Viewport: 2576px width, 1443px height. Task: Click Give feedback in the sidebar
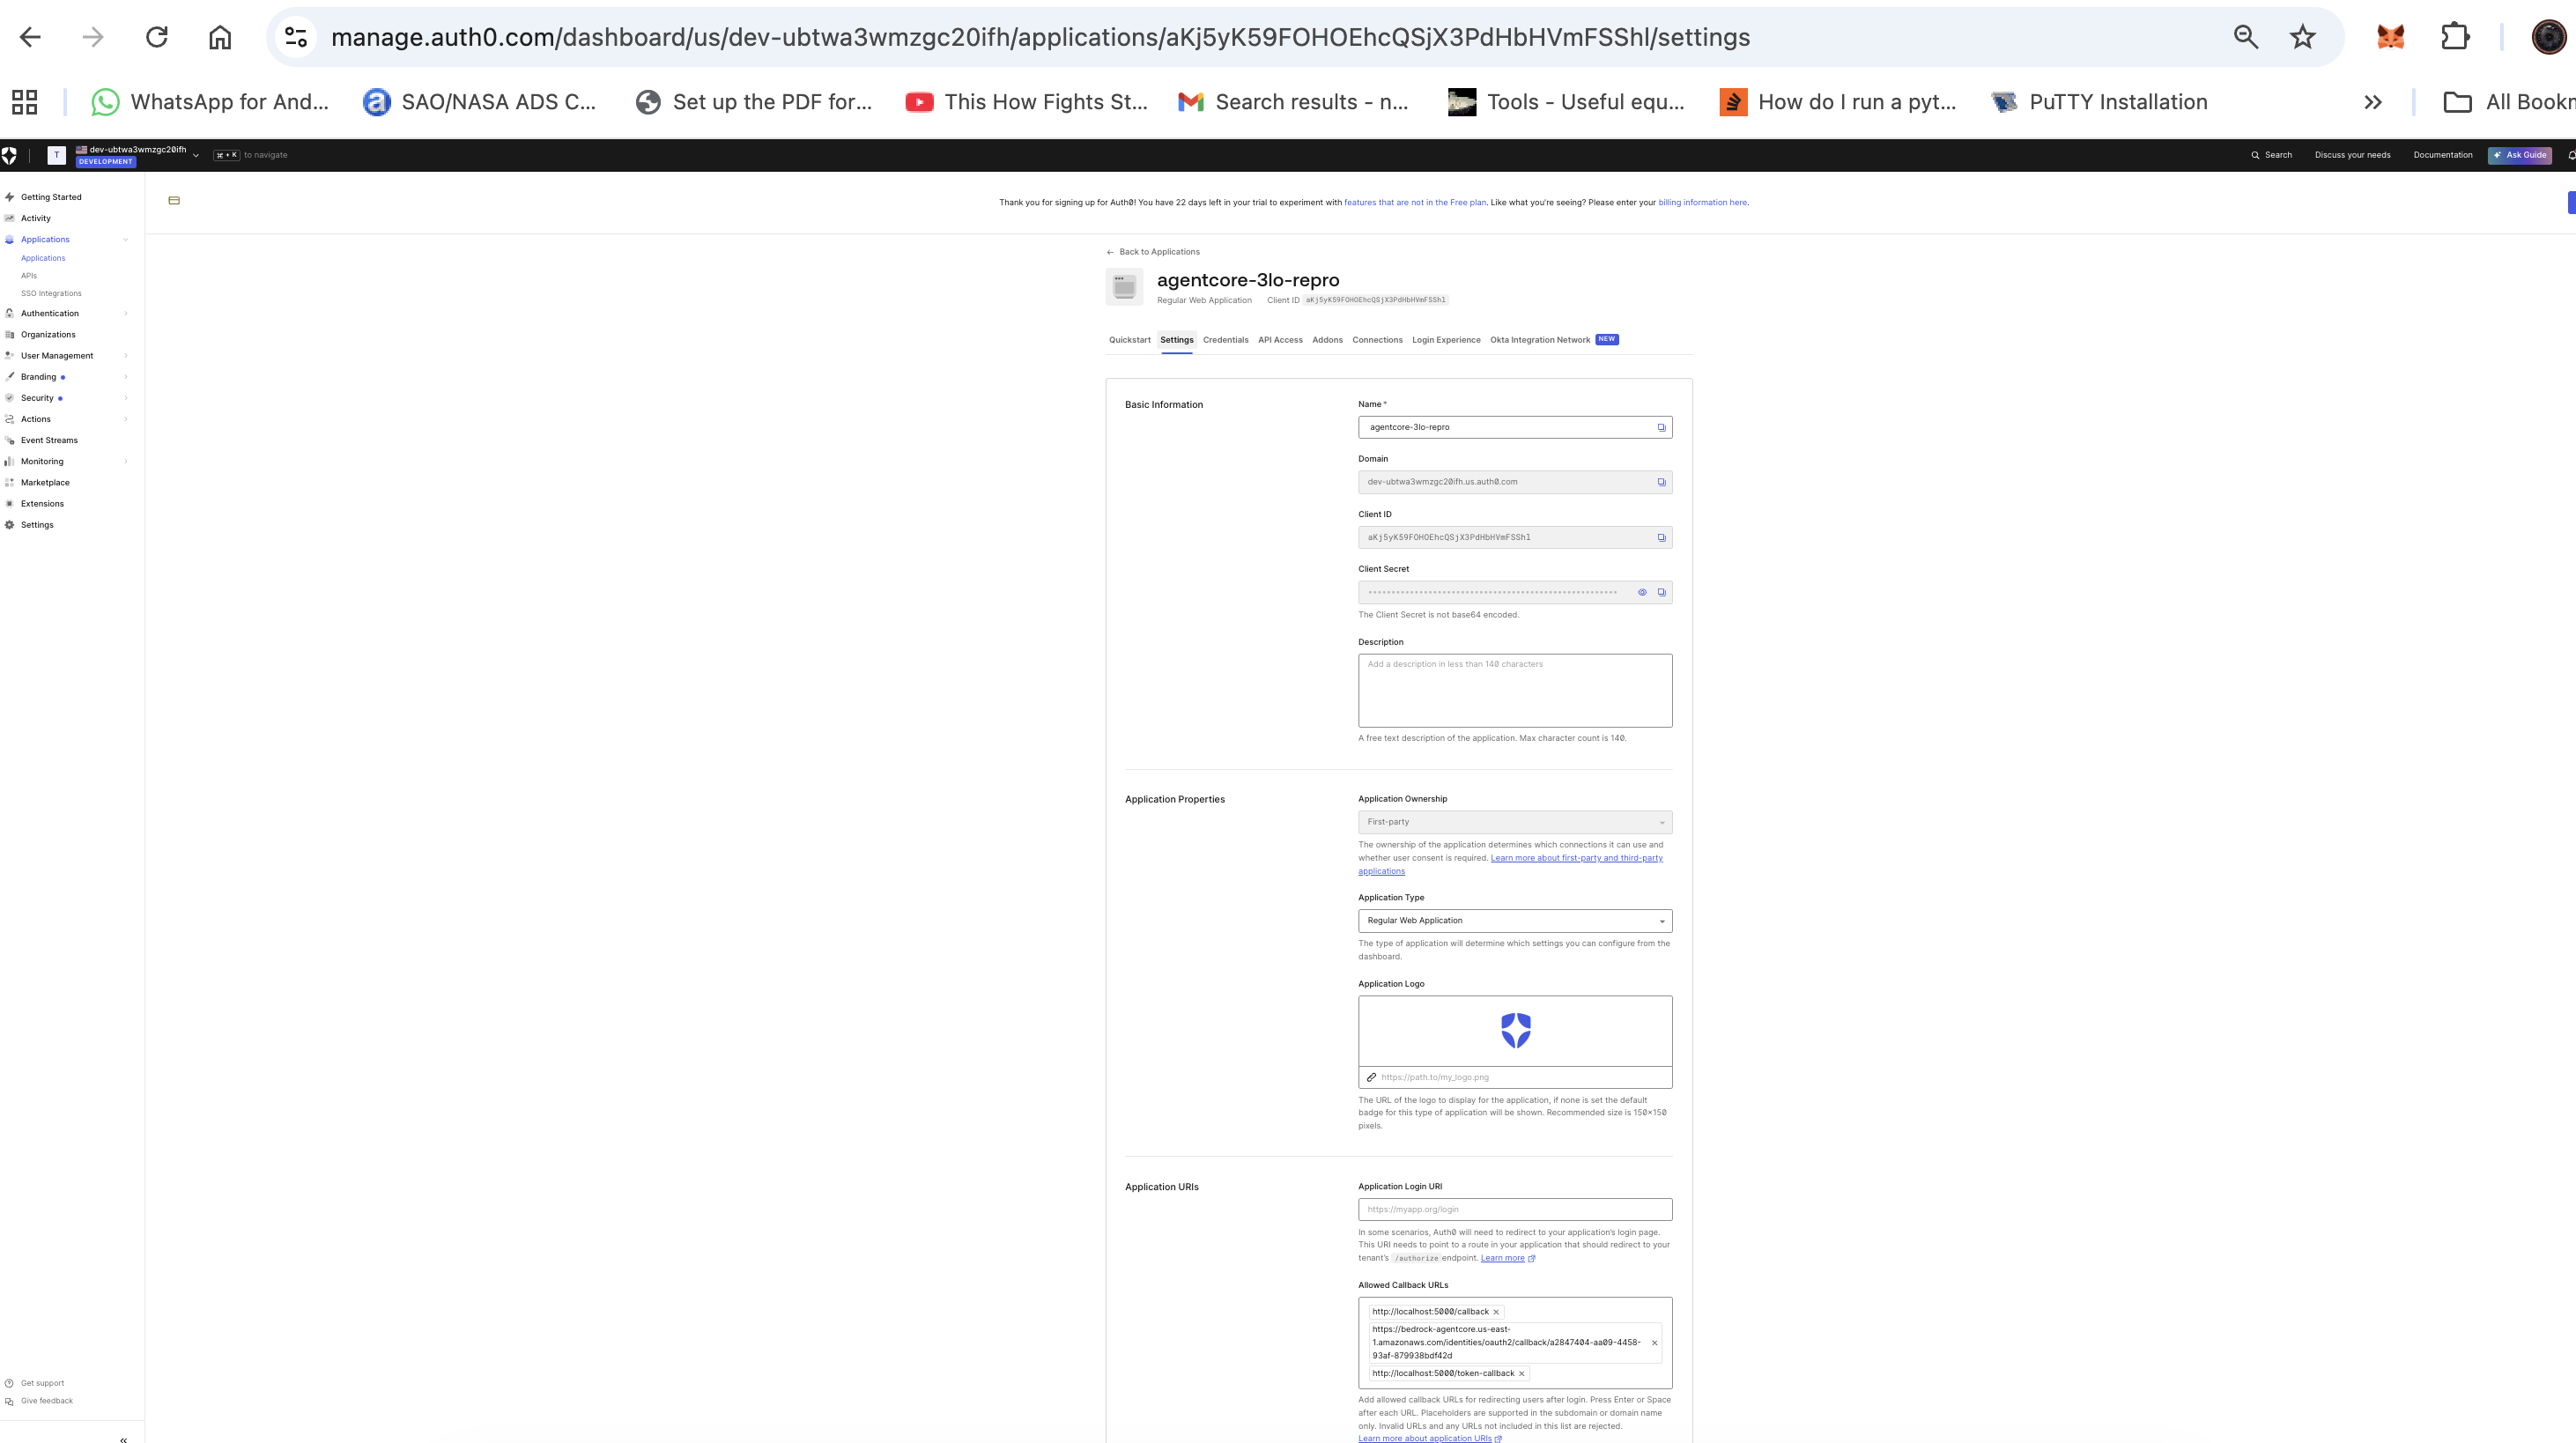(46, 1401)
